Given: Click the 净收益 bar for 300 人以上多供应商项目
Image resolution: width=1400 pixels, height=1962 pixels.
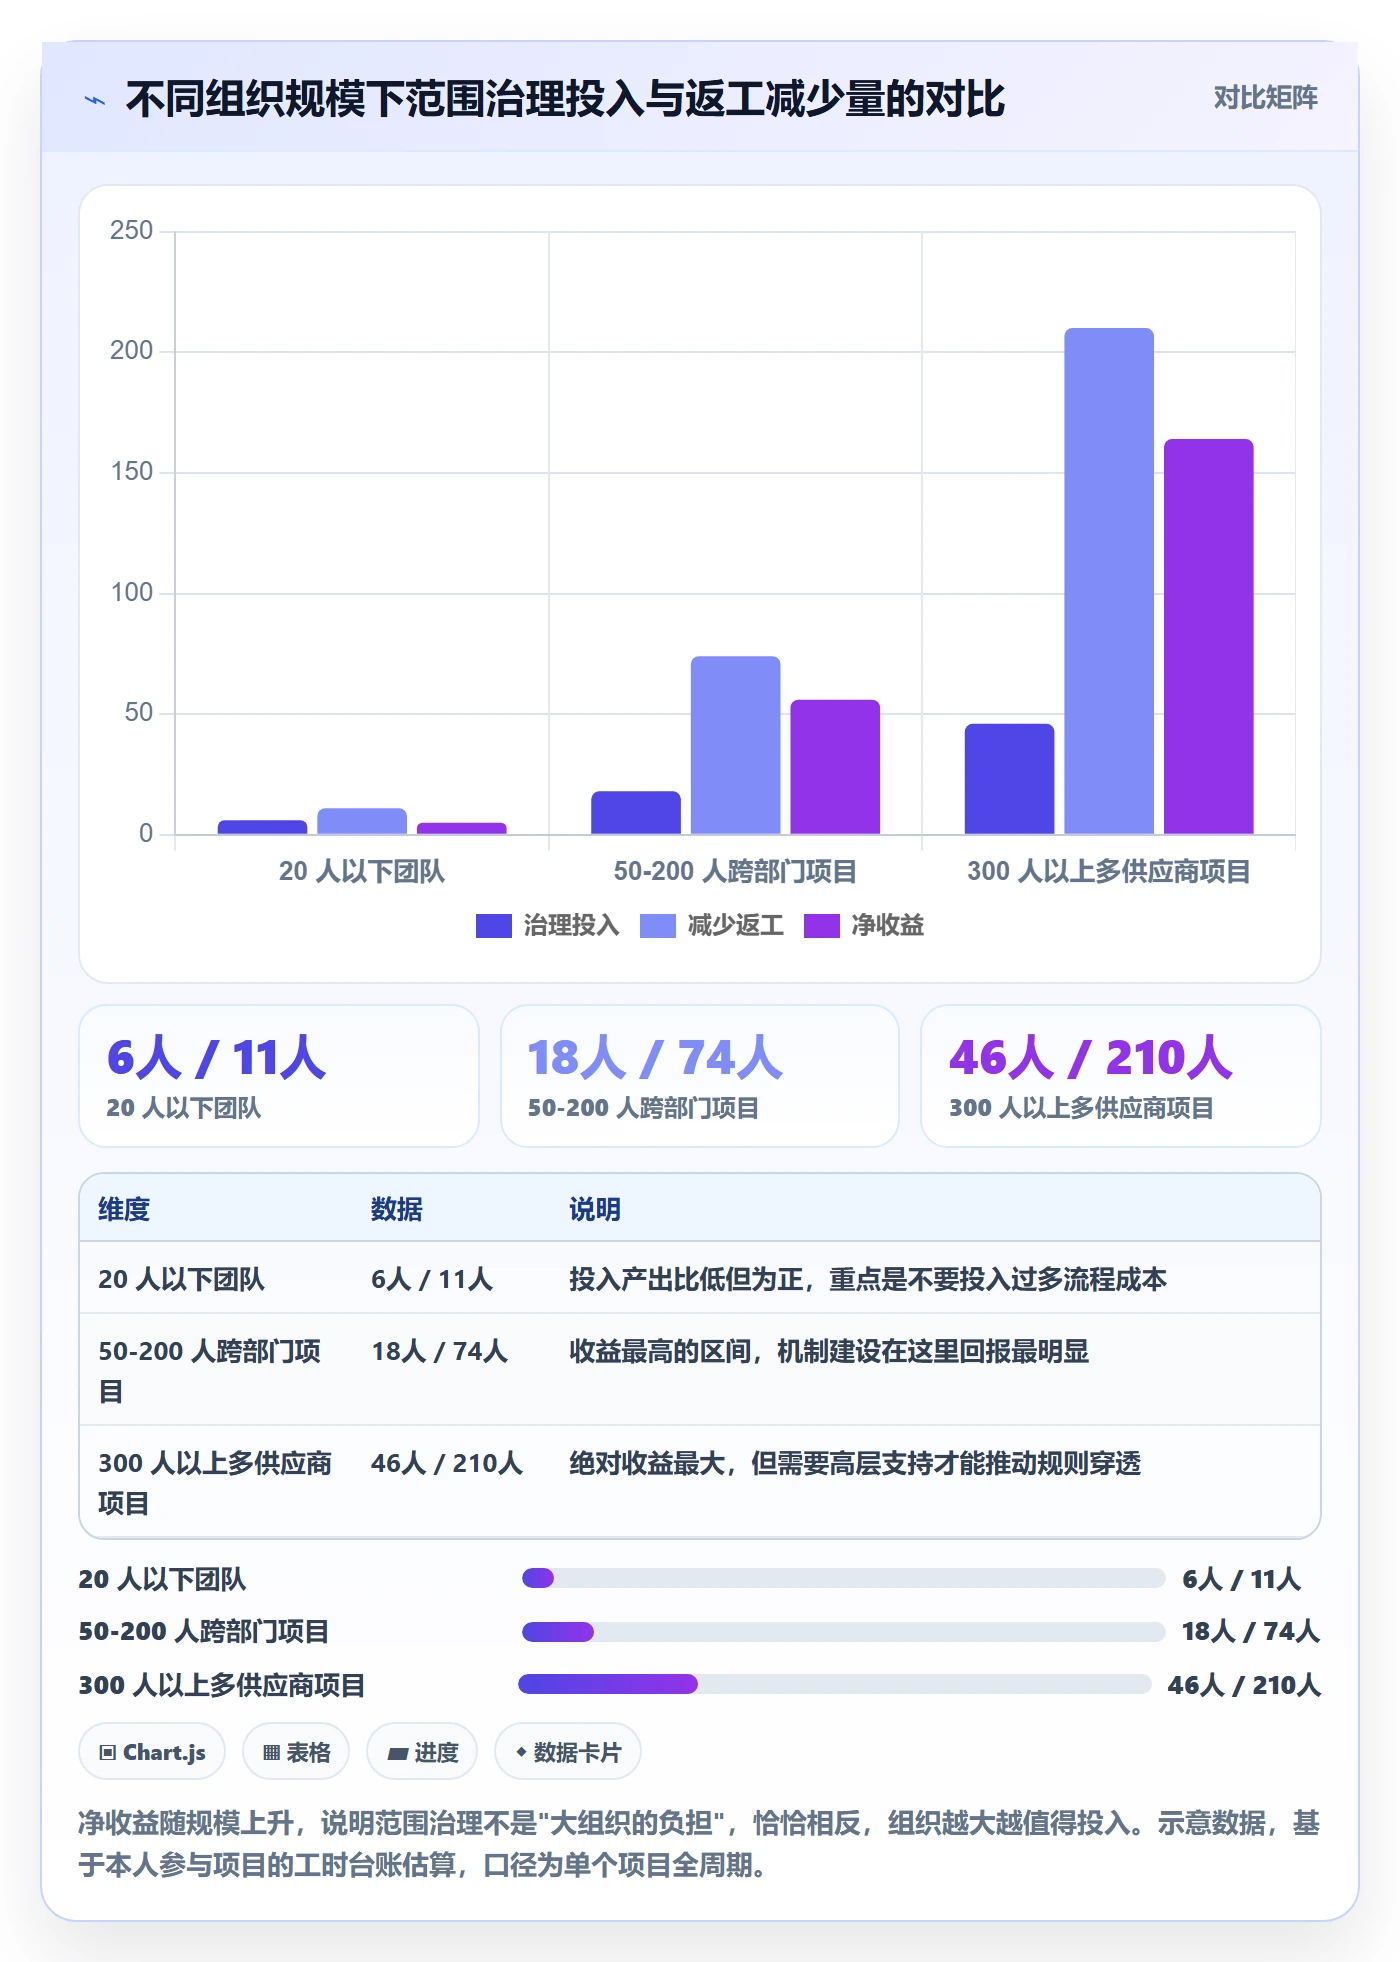Looking at the screenshot, I should pyautogui.click(x=1209, y=636).
